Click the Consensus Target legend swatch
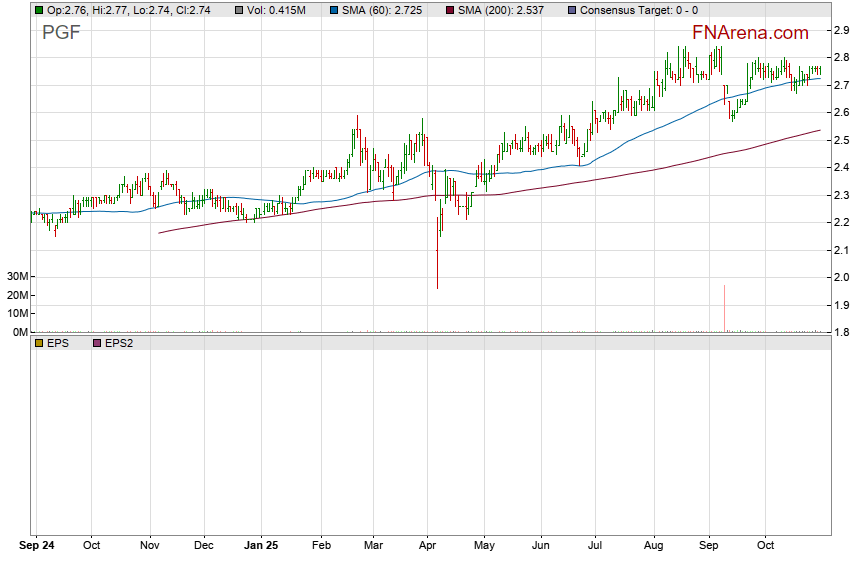Viewport: 859px width, 566px height. click(571, 9)
